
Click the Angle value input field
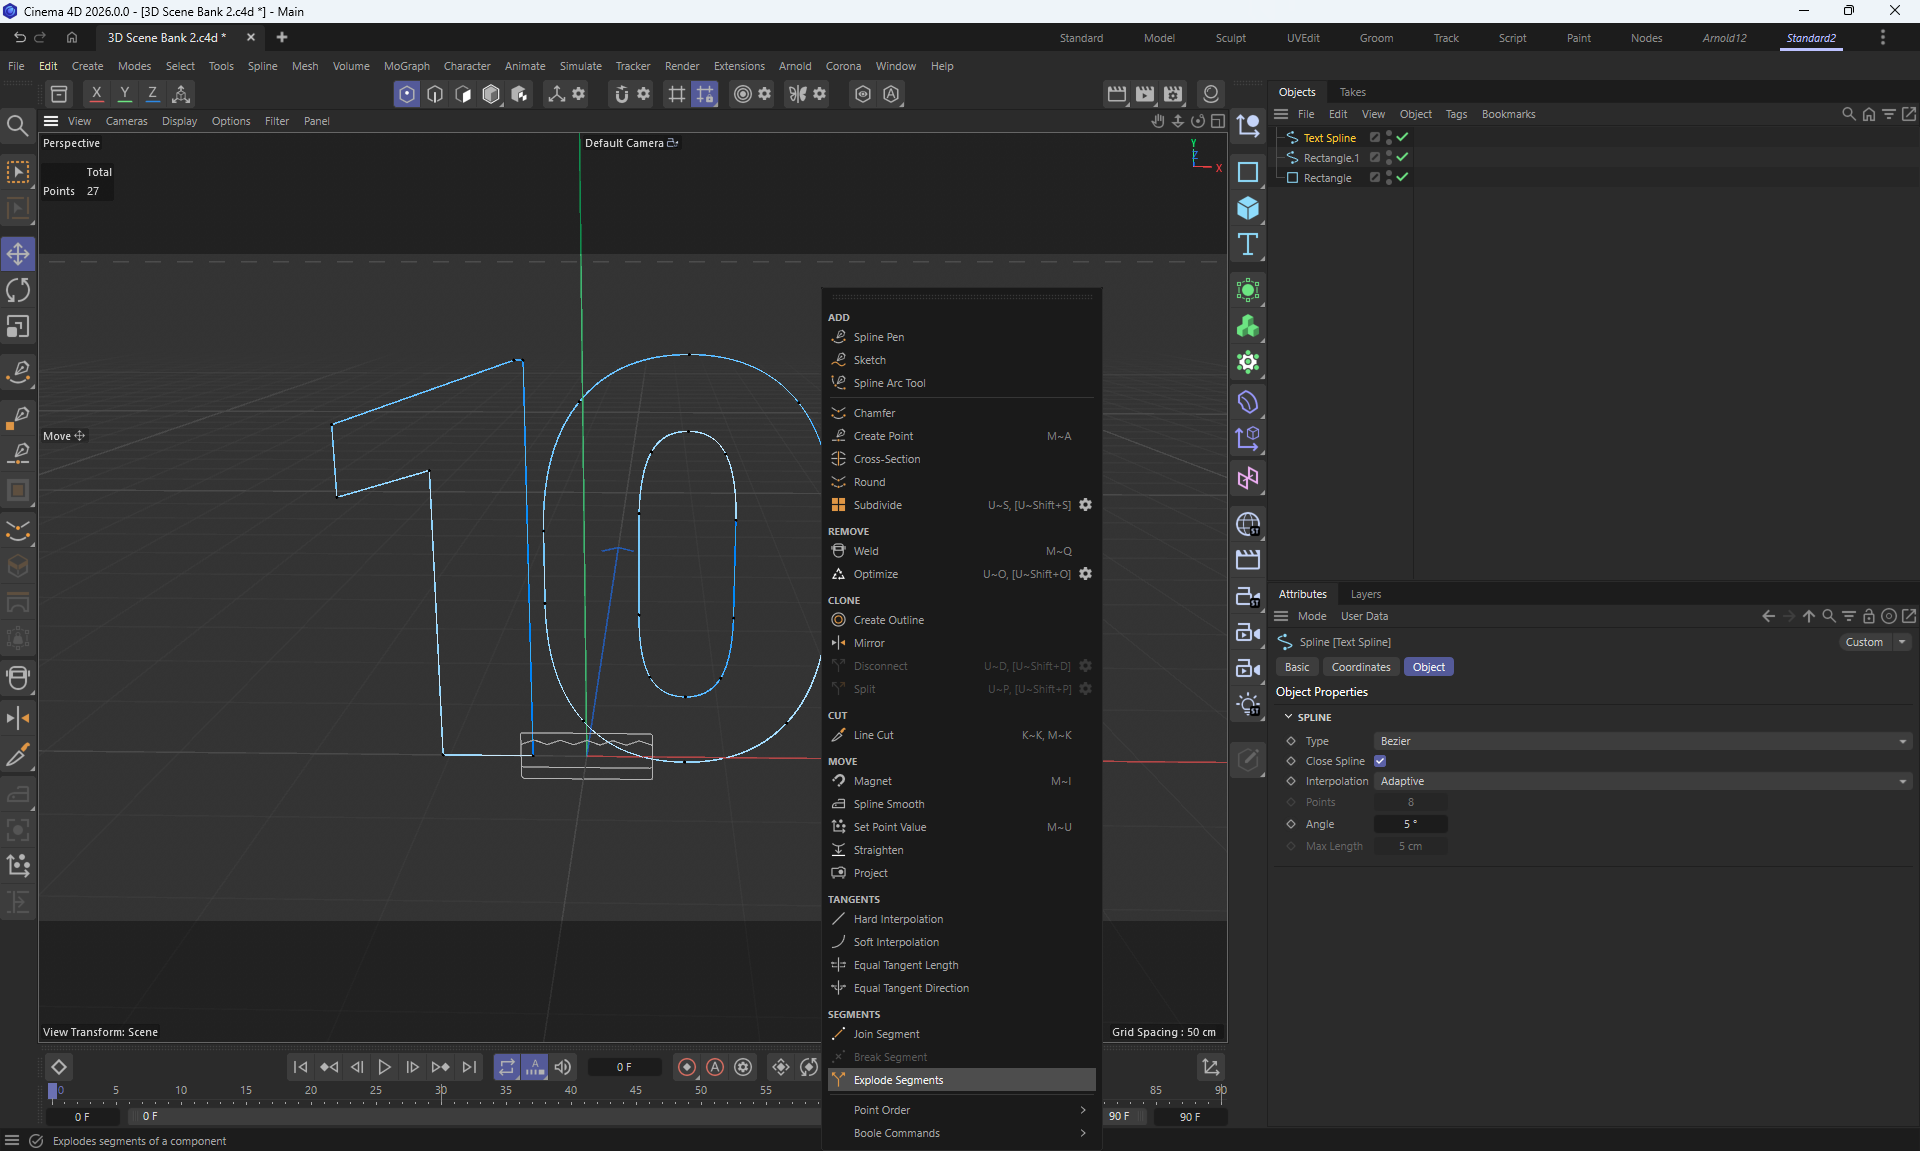pyautogui.click(x=1410, y=824)
